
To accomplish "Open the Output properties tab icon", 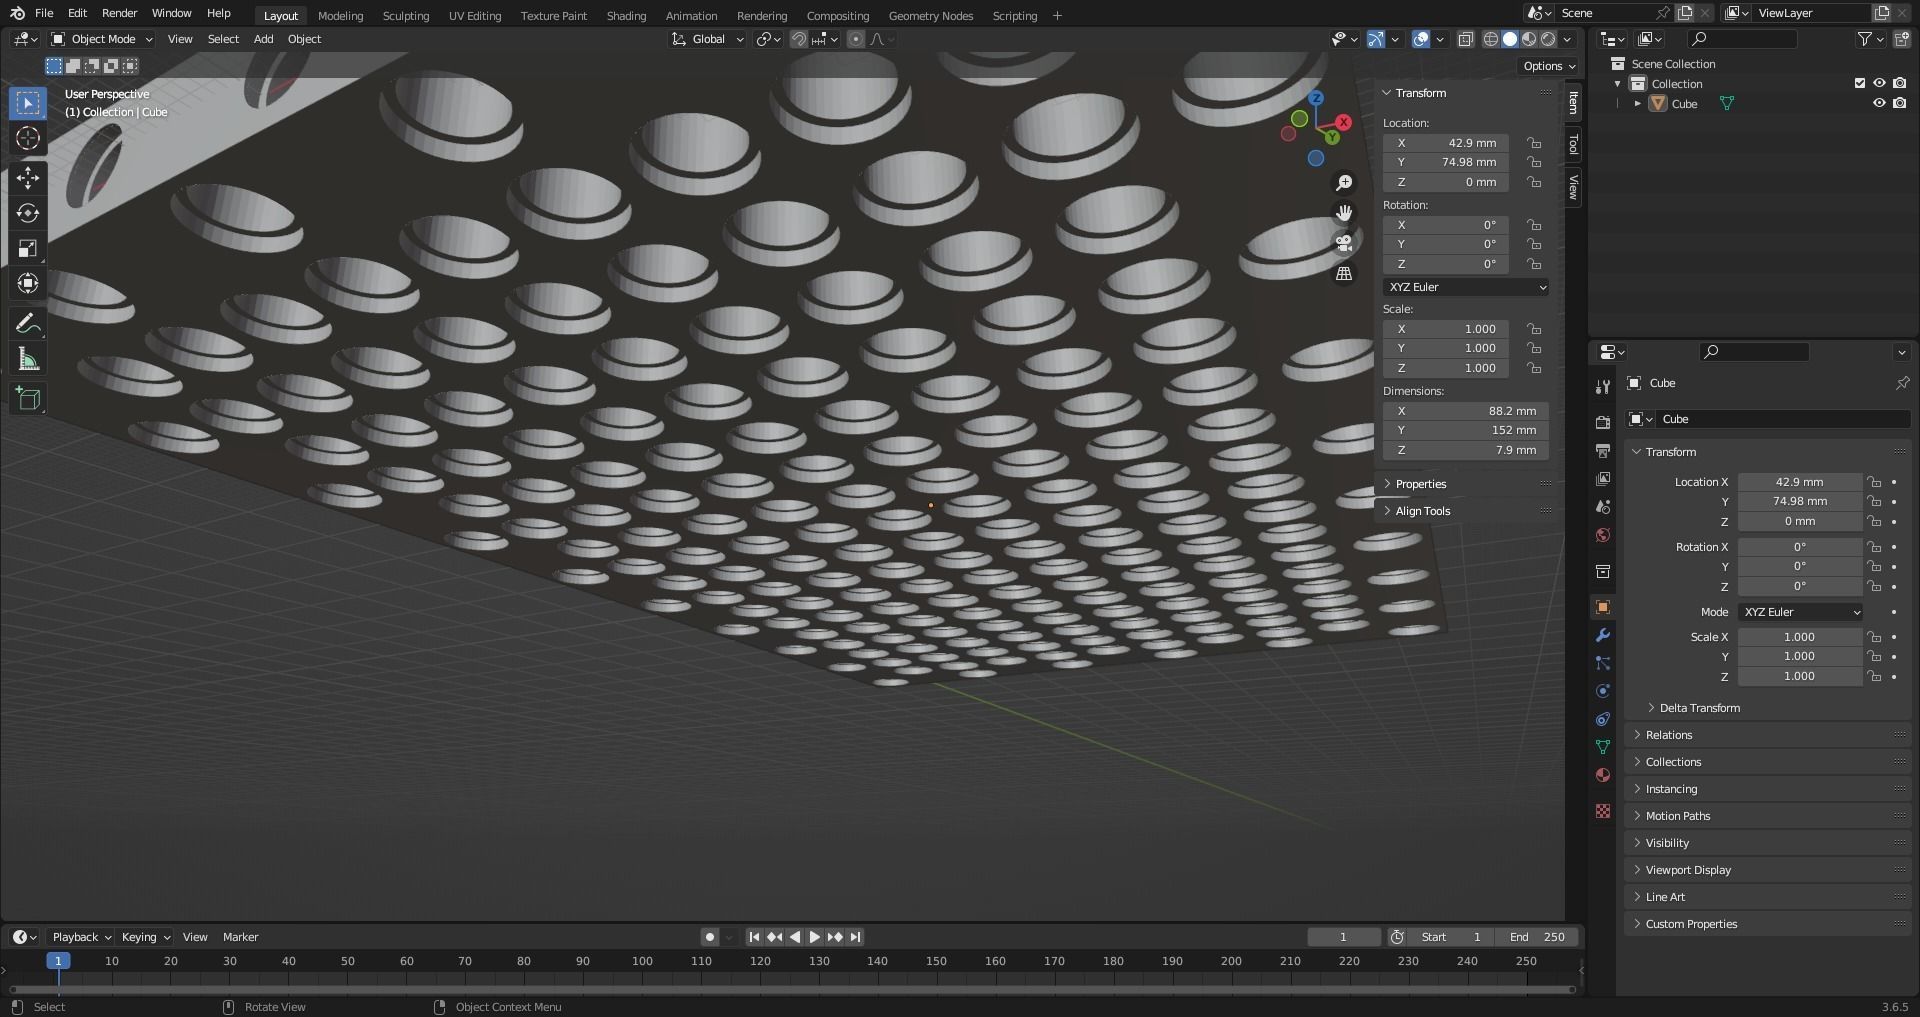I will (1603, 451).
